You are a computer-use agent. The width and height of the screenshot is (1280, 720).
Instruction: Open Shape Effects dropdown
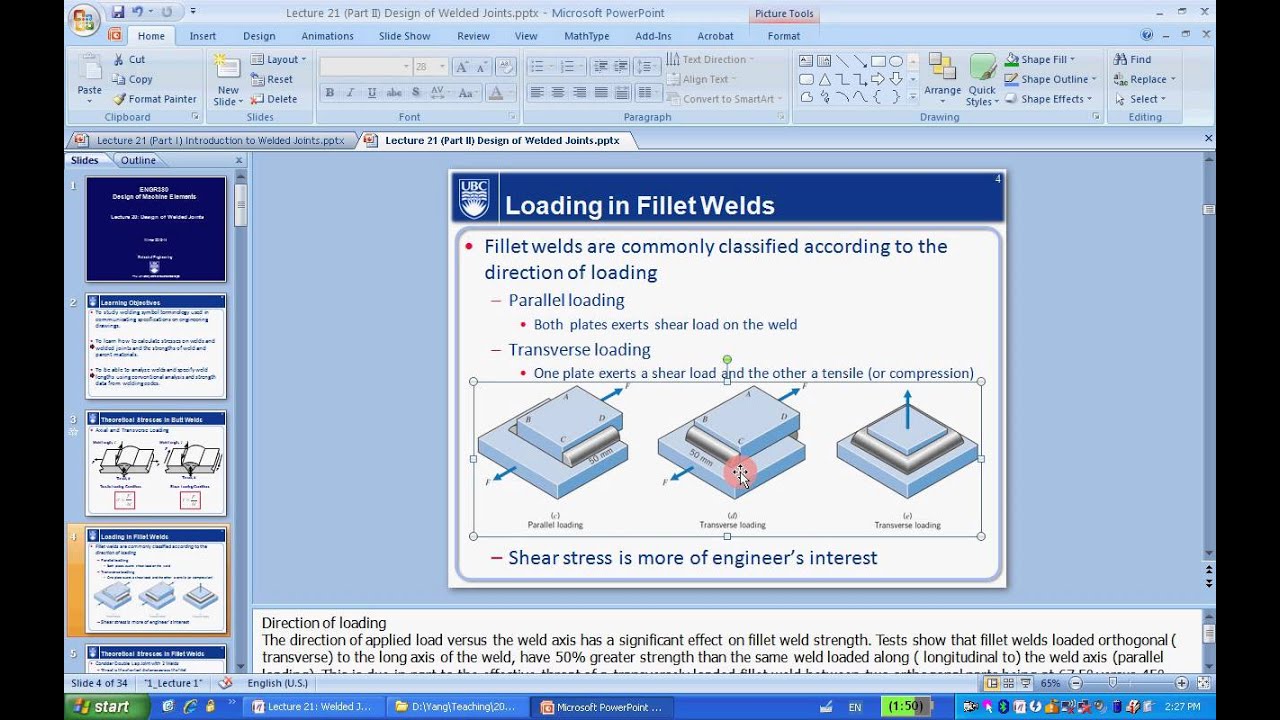pos(1048,99)
